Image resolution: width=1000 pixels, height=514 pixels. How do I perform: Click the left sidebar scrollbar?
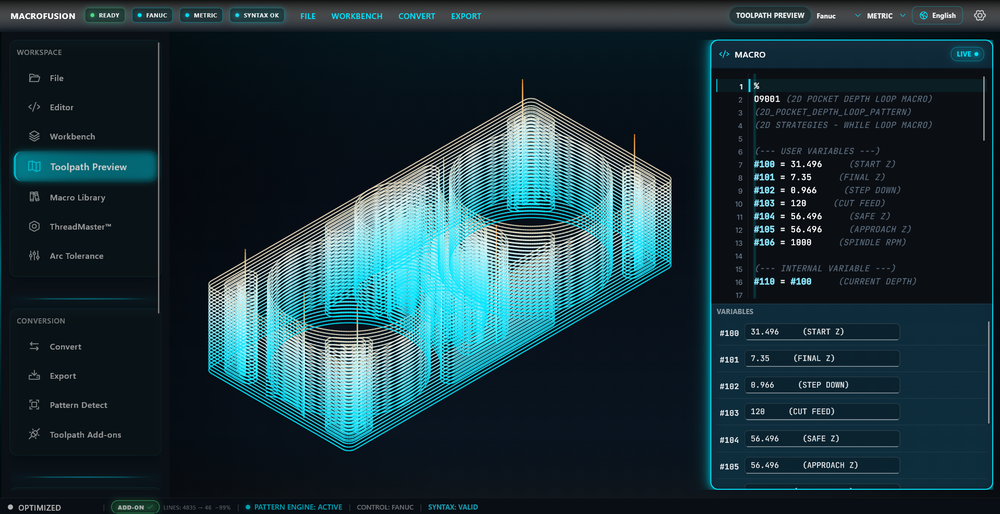159,177
